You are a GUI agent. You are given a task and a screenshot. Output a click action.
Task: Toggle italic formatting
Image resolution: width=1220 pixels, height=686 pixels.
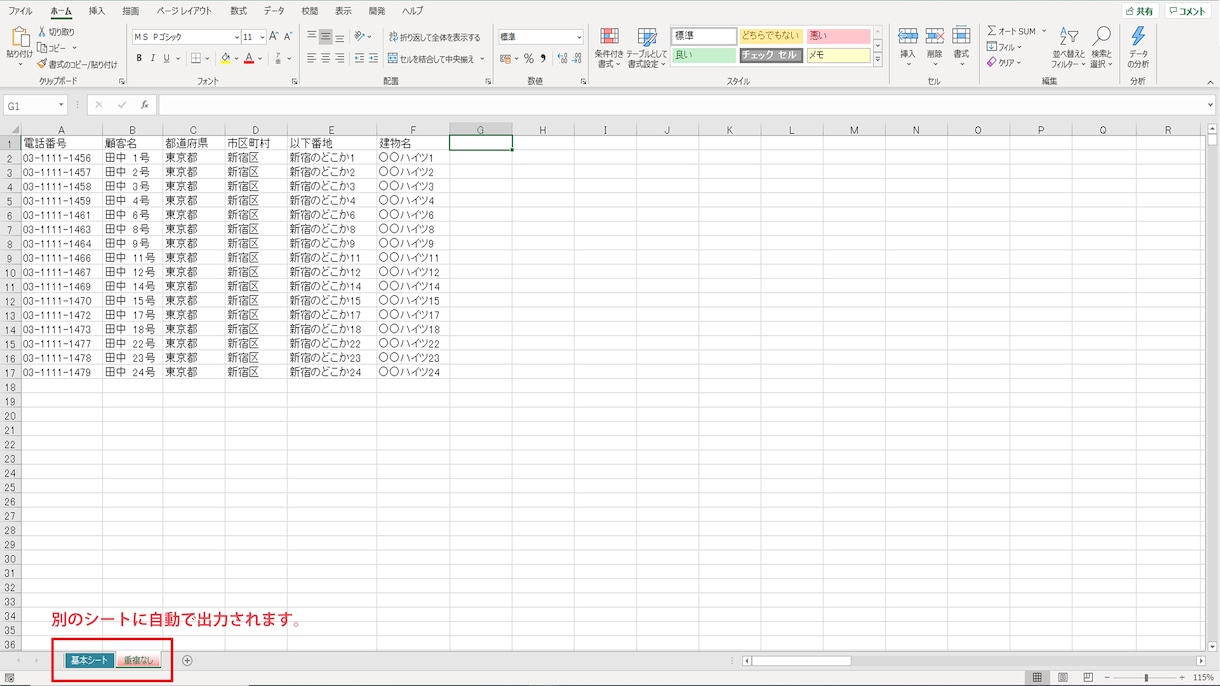[153, 59]
